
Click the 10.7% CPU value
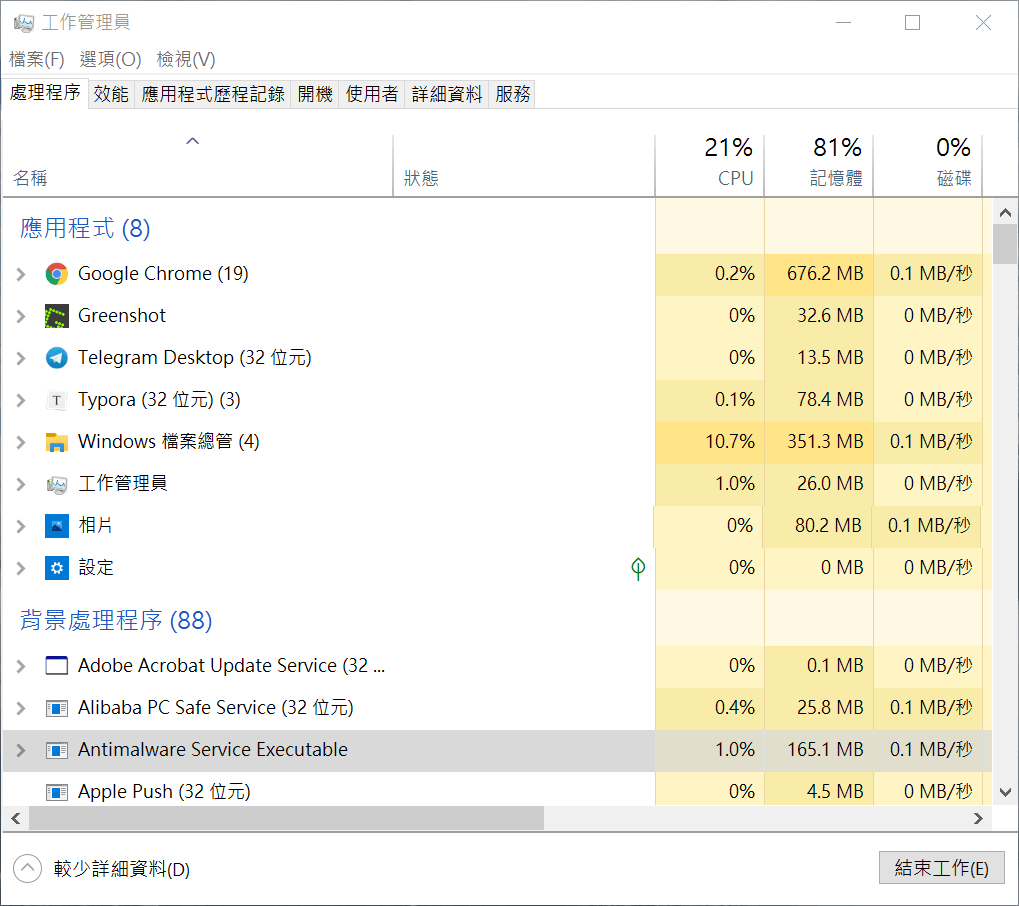(730, 442)
